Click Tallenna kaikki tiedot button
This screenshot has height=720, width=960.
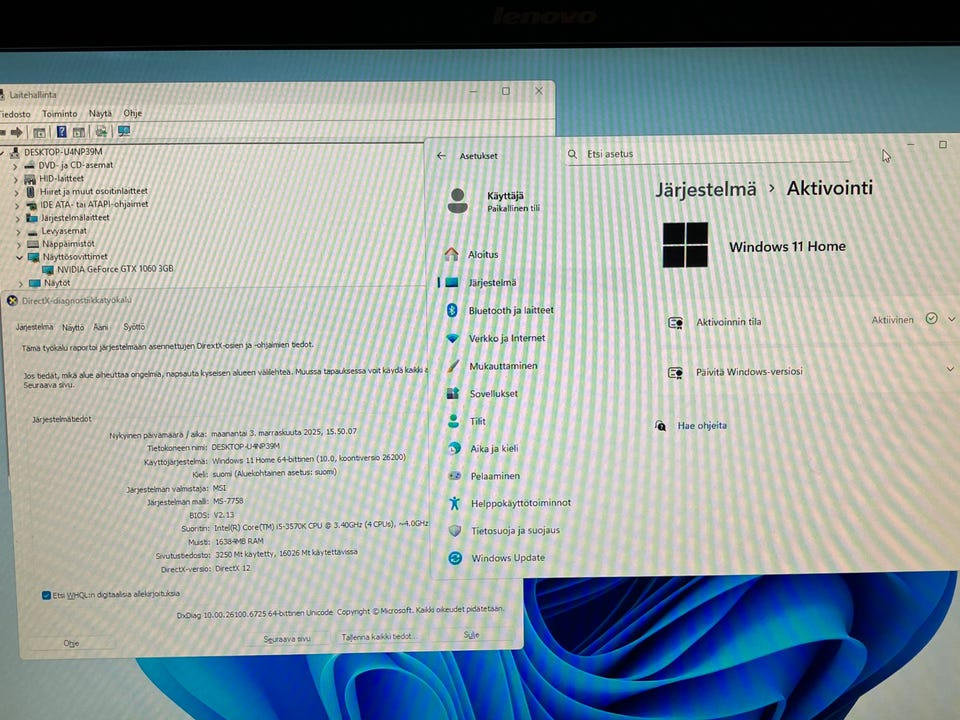coord(378,637)
